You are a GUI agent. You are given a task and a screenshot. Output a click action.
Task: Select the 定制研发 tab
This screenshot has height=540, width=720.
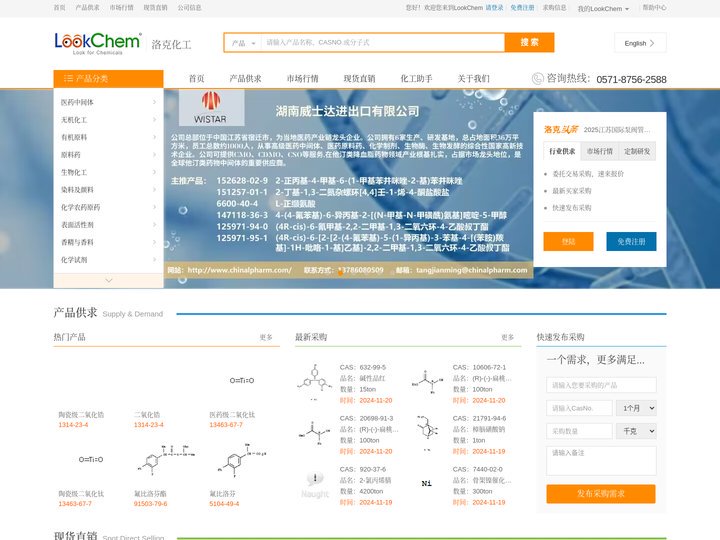[x=637, y=151]
